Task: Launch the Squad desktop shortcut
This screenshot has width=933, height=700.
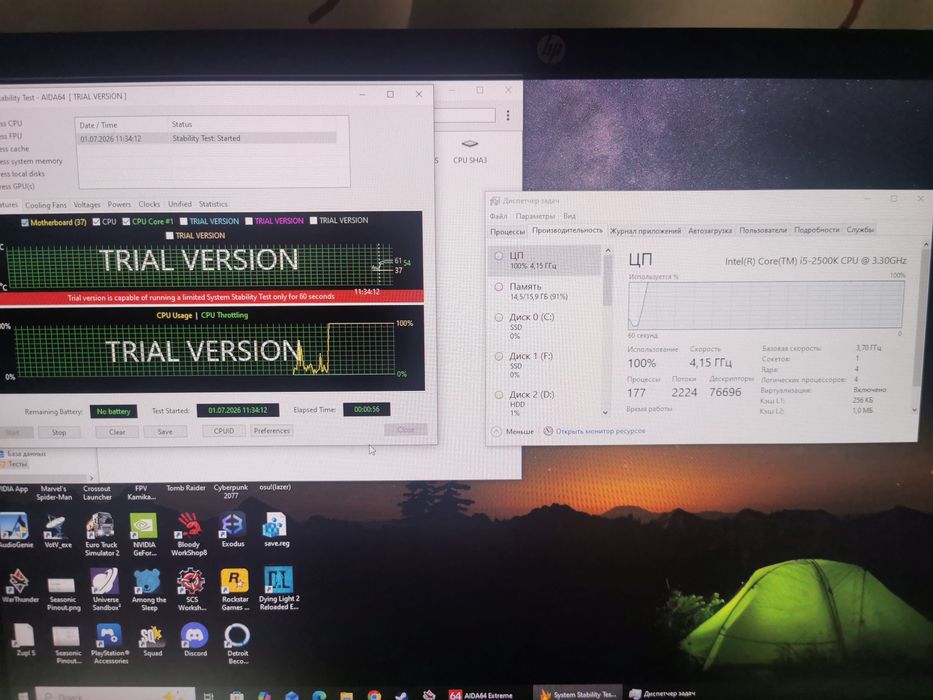Action: 152,640
